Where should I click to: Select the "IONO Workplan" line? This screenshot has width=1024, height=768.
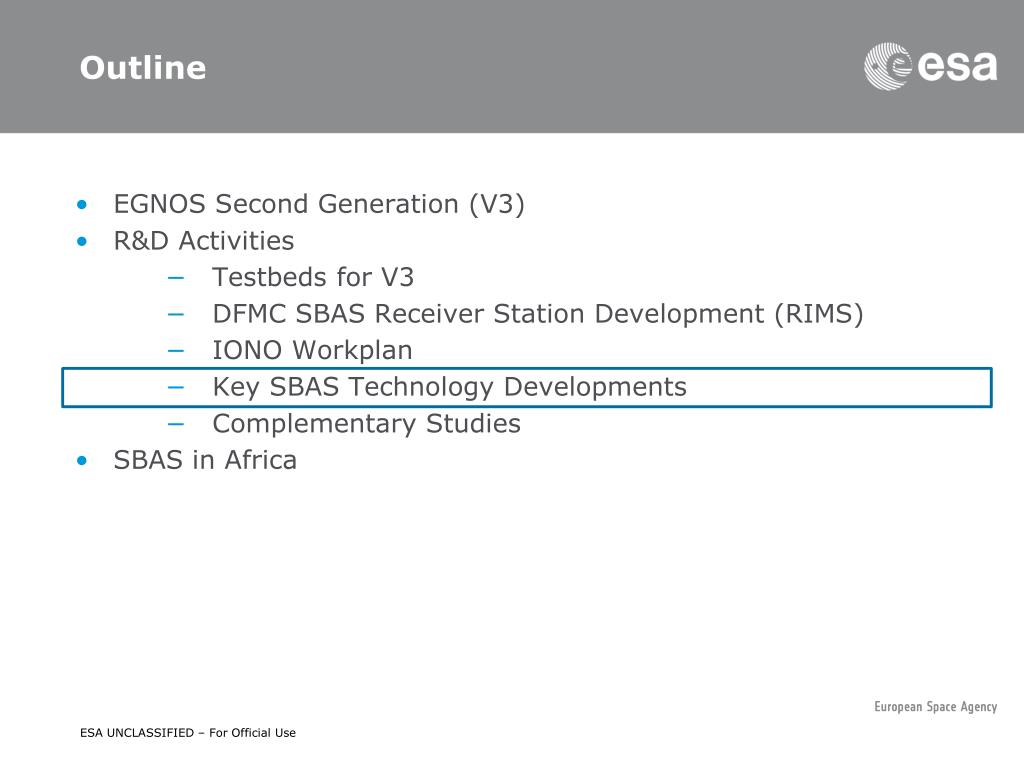coord(312,351)
